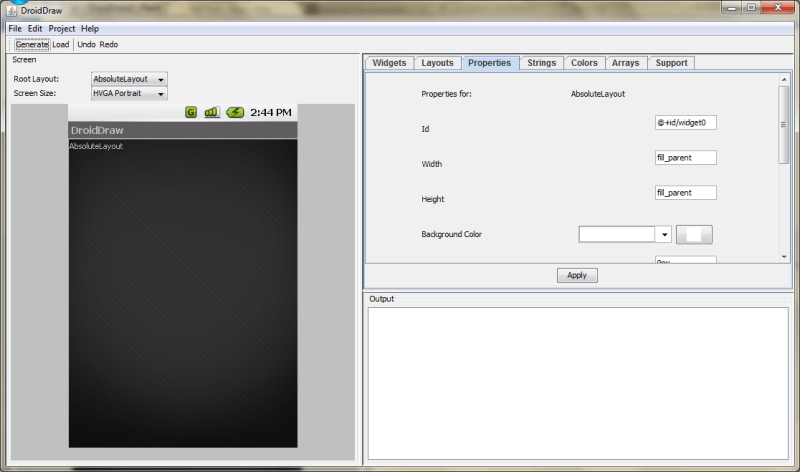
Task: Open the Screen Size dropdown
Action: 129,93
